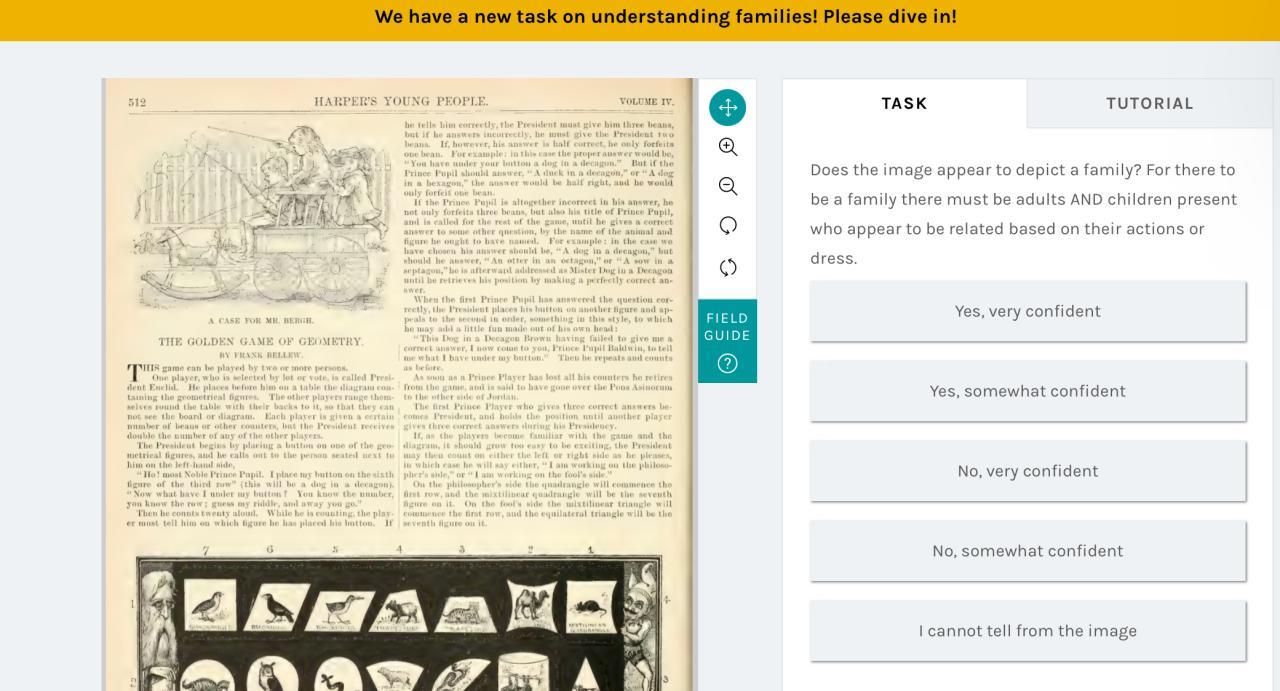Pick the "No, very confident" option
1280x691 pixels.
(1028, 471)
